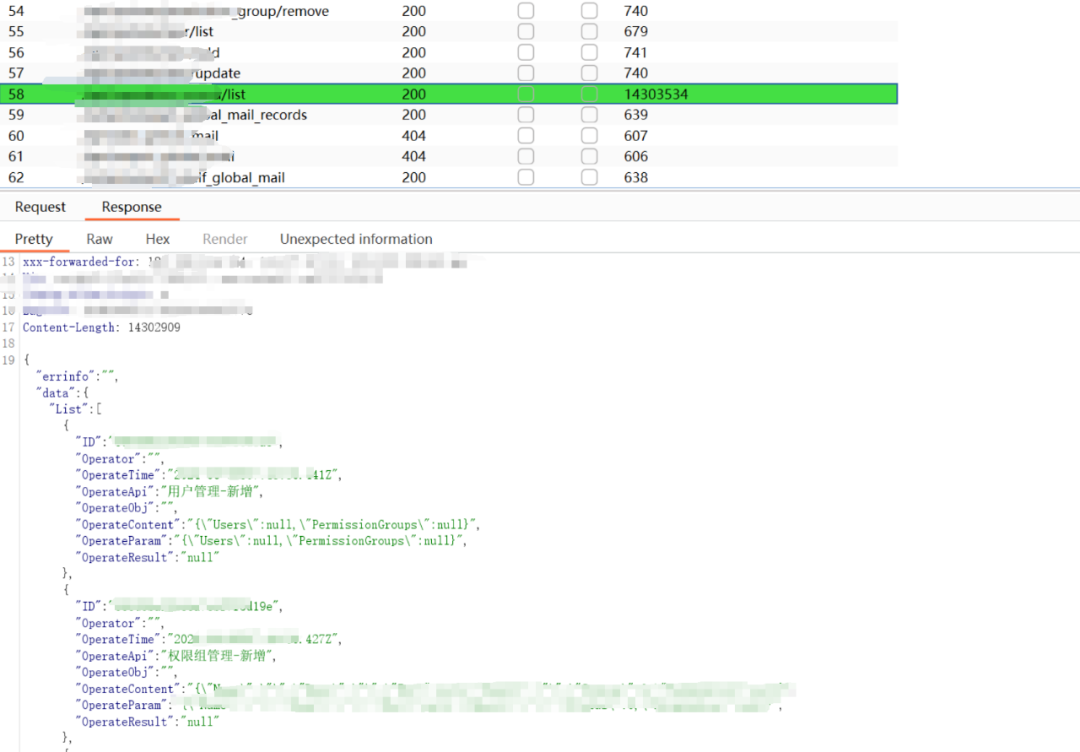Tick the first checkbox in row 62
Viewport: 1080px width, 752px height.
(526, 178)
